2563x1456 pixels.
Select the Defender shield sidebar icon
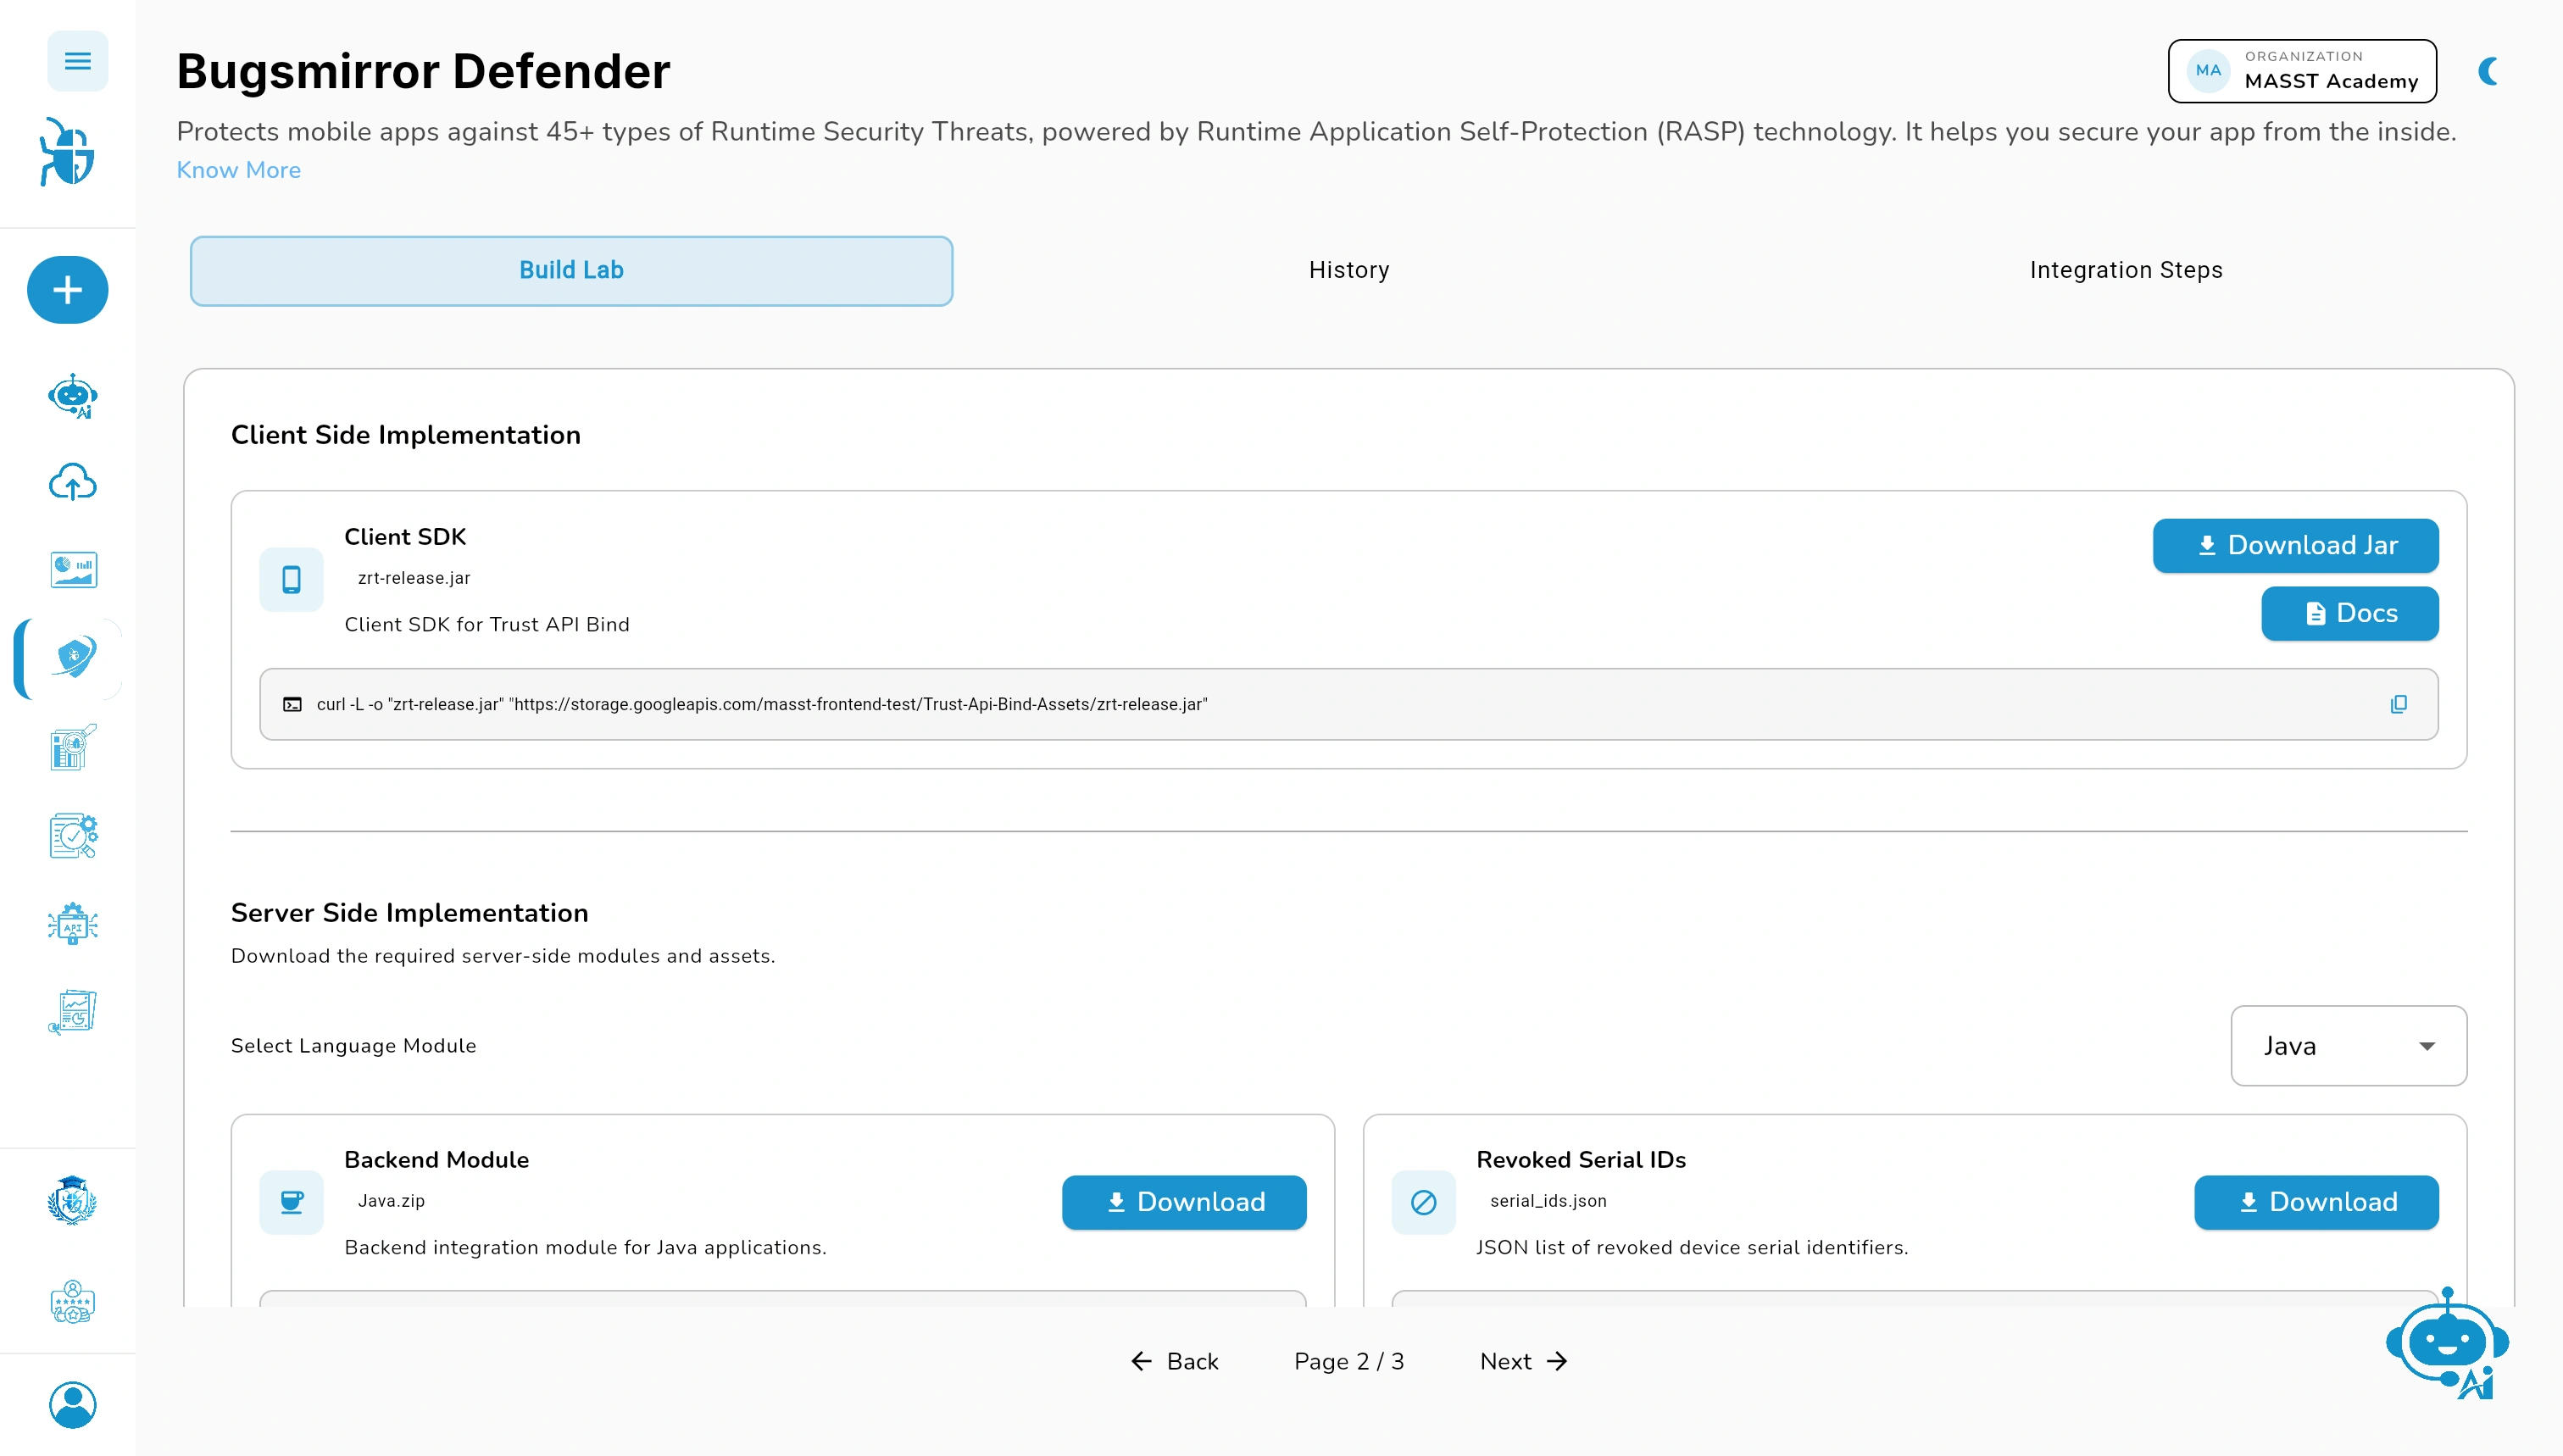73,658
